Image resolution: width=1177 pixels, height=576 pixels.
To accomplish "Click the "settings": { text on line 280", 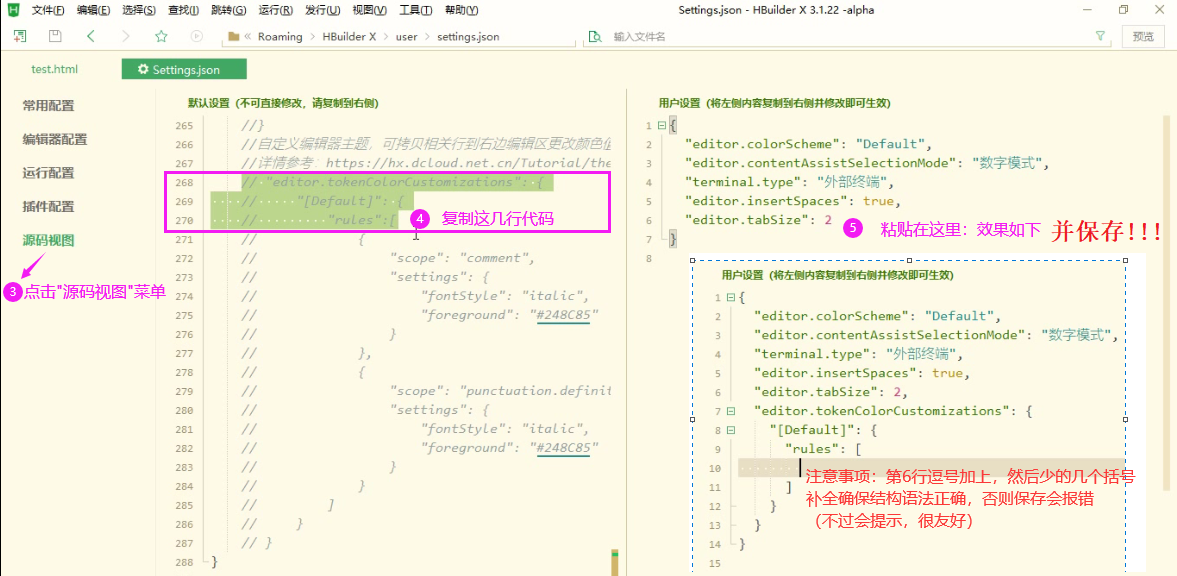I will click(x=440, y=410).
